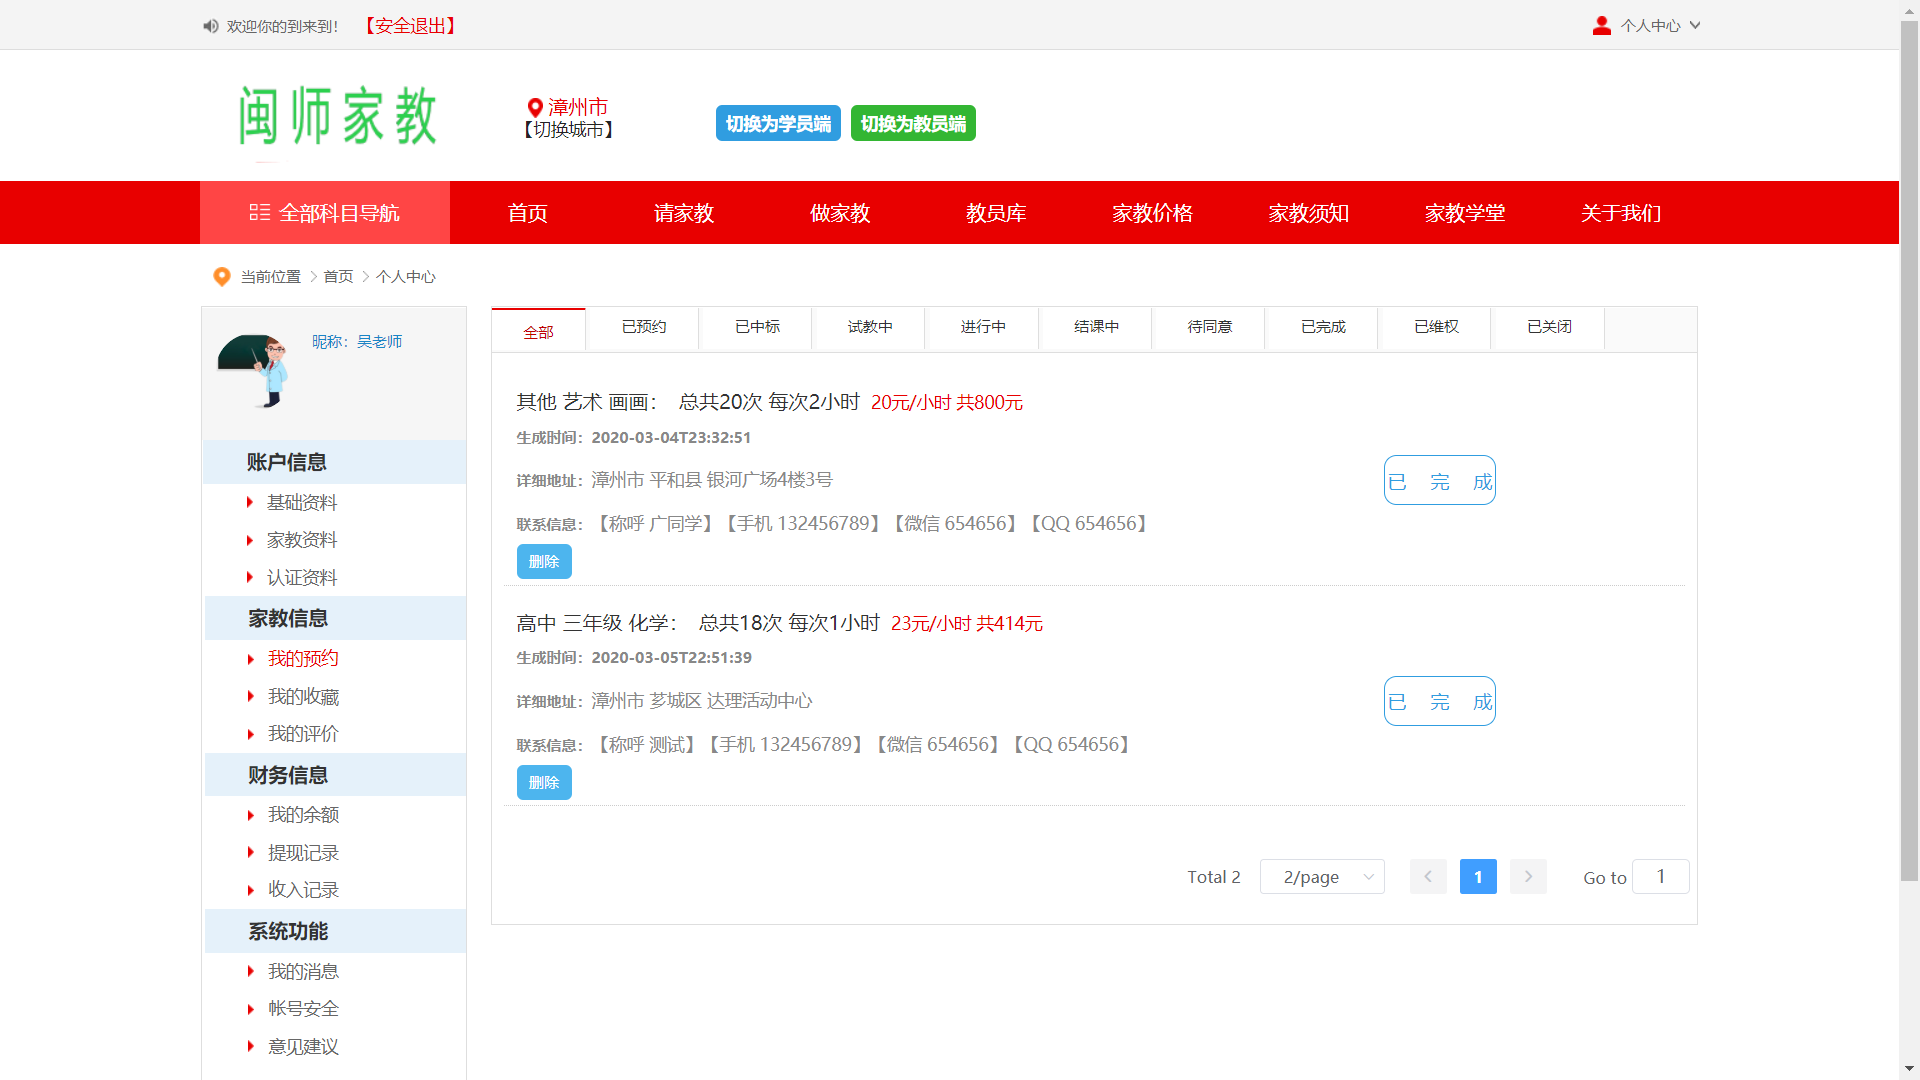Click the teacher avatar image
The width and height of the screenshot is (1920, 1080).
click(254, 370)
